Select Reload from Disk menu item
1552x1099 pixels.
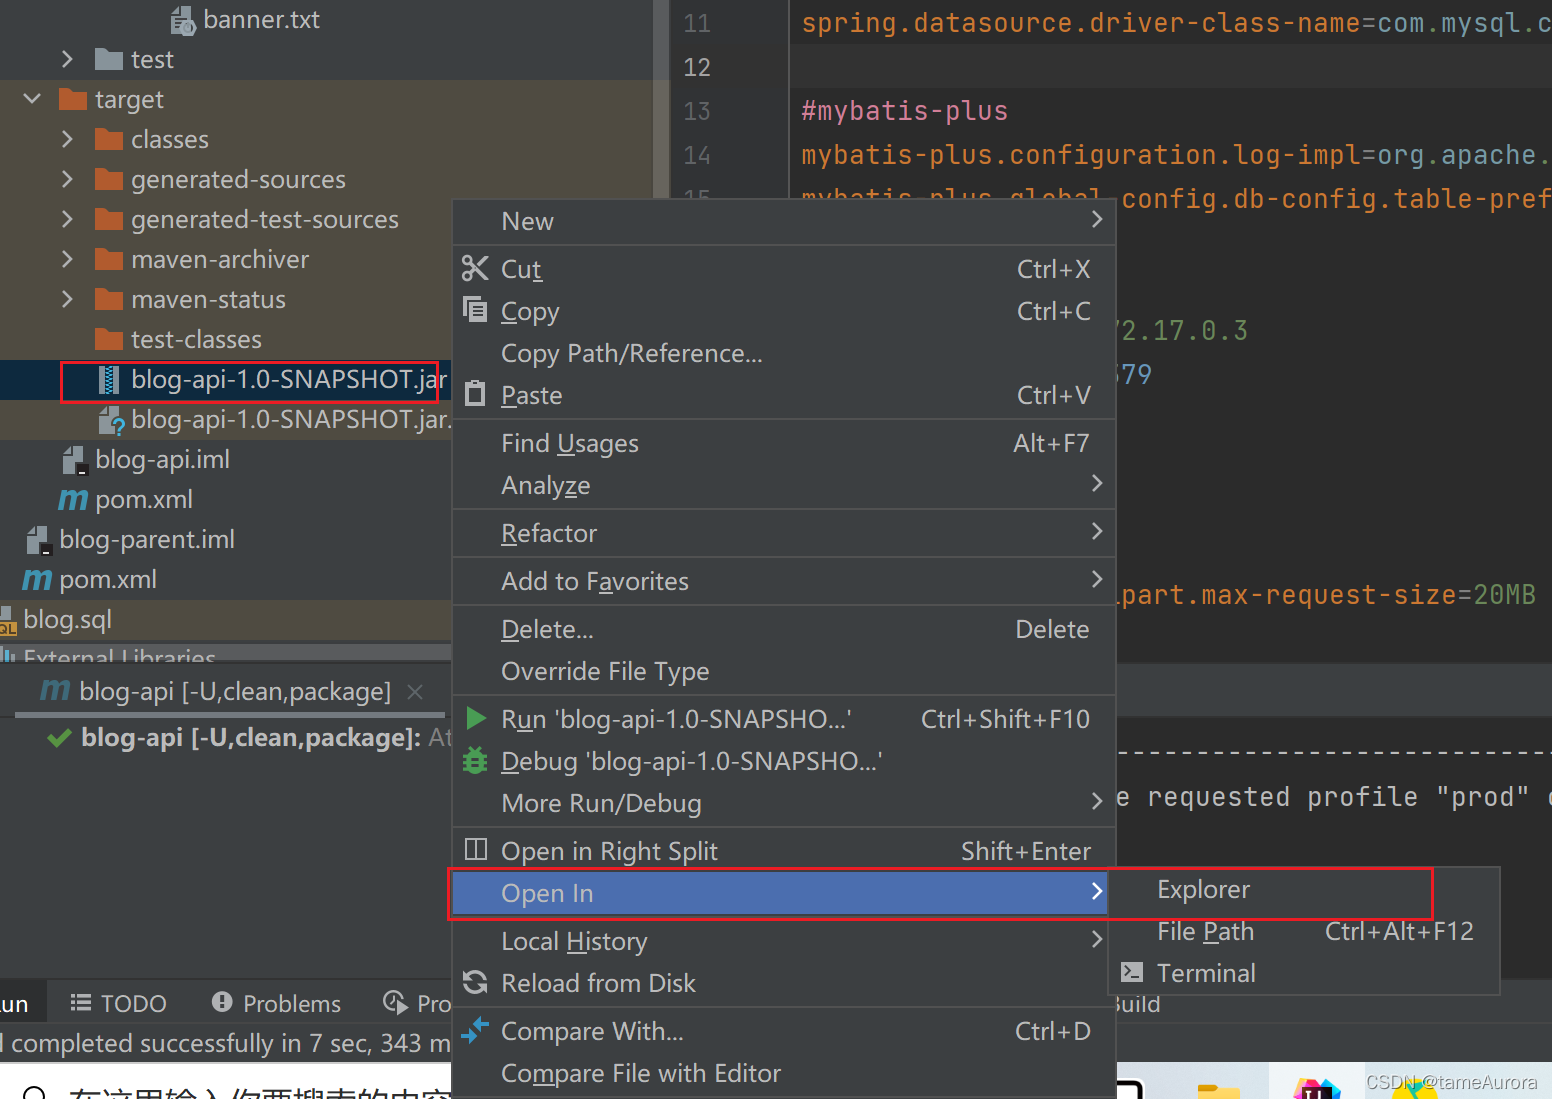click(x=784, y=983)
